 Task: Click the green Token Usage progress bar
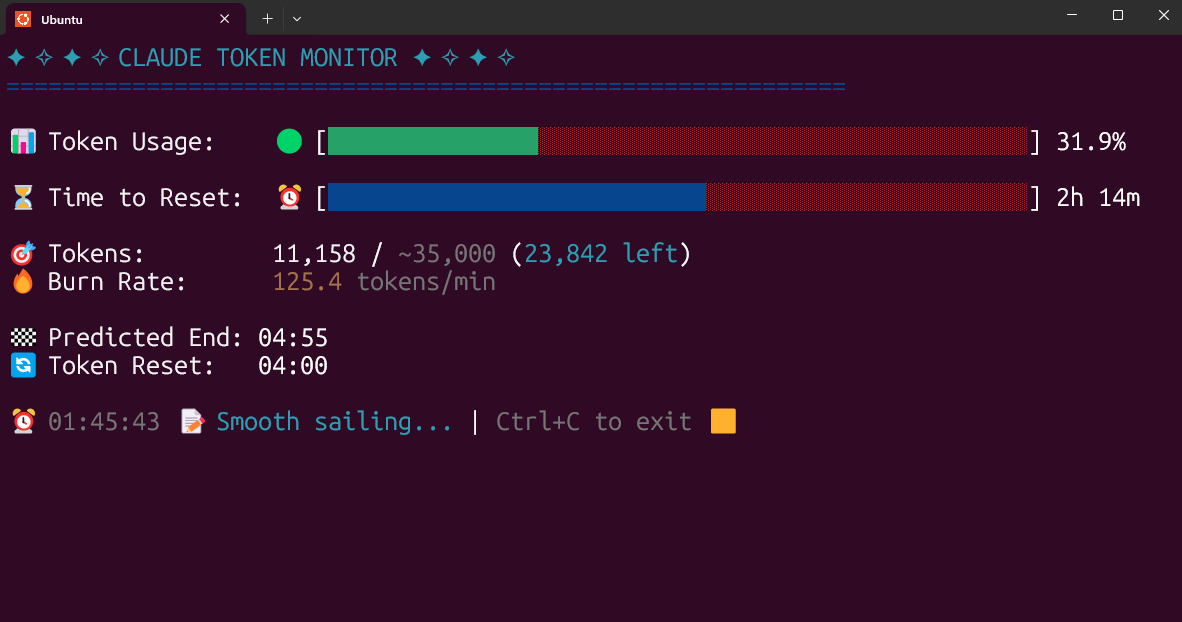(432, 142)
